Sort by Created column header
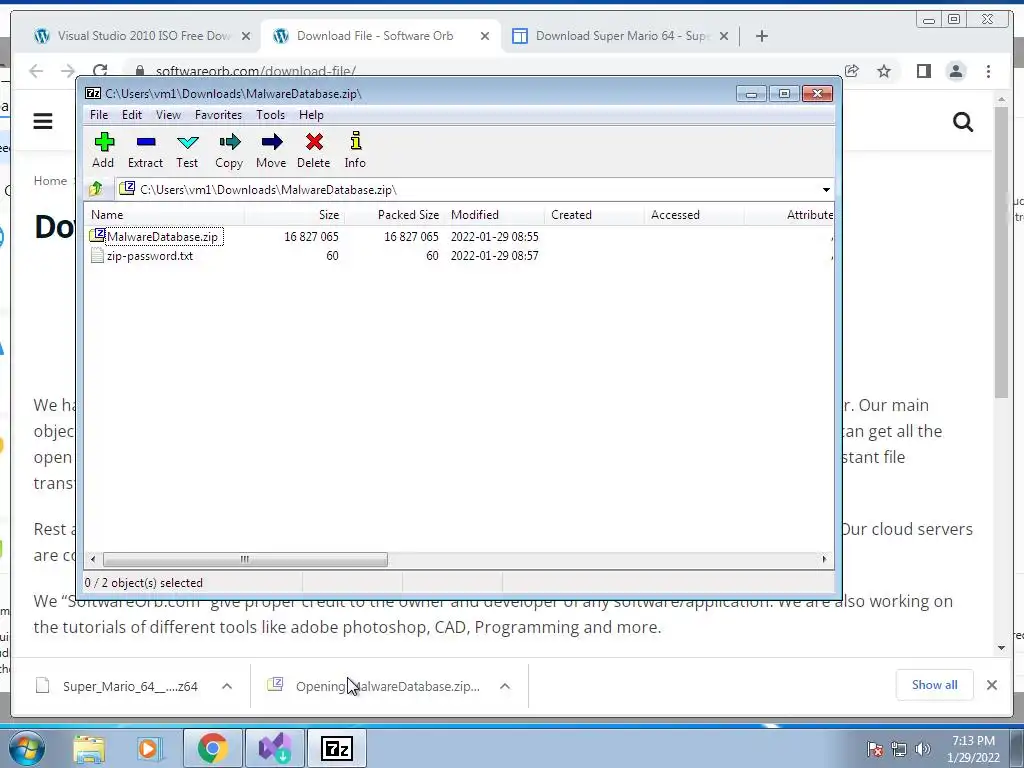 point(594,215)
